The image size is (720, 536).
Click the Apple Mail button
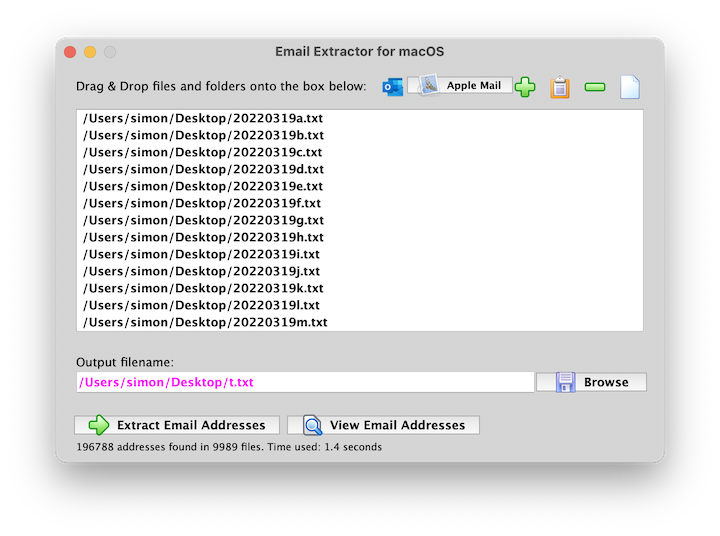(460, 85)
